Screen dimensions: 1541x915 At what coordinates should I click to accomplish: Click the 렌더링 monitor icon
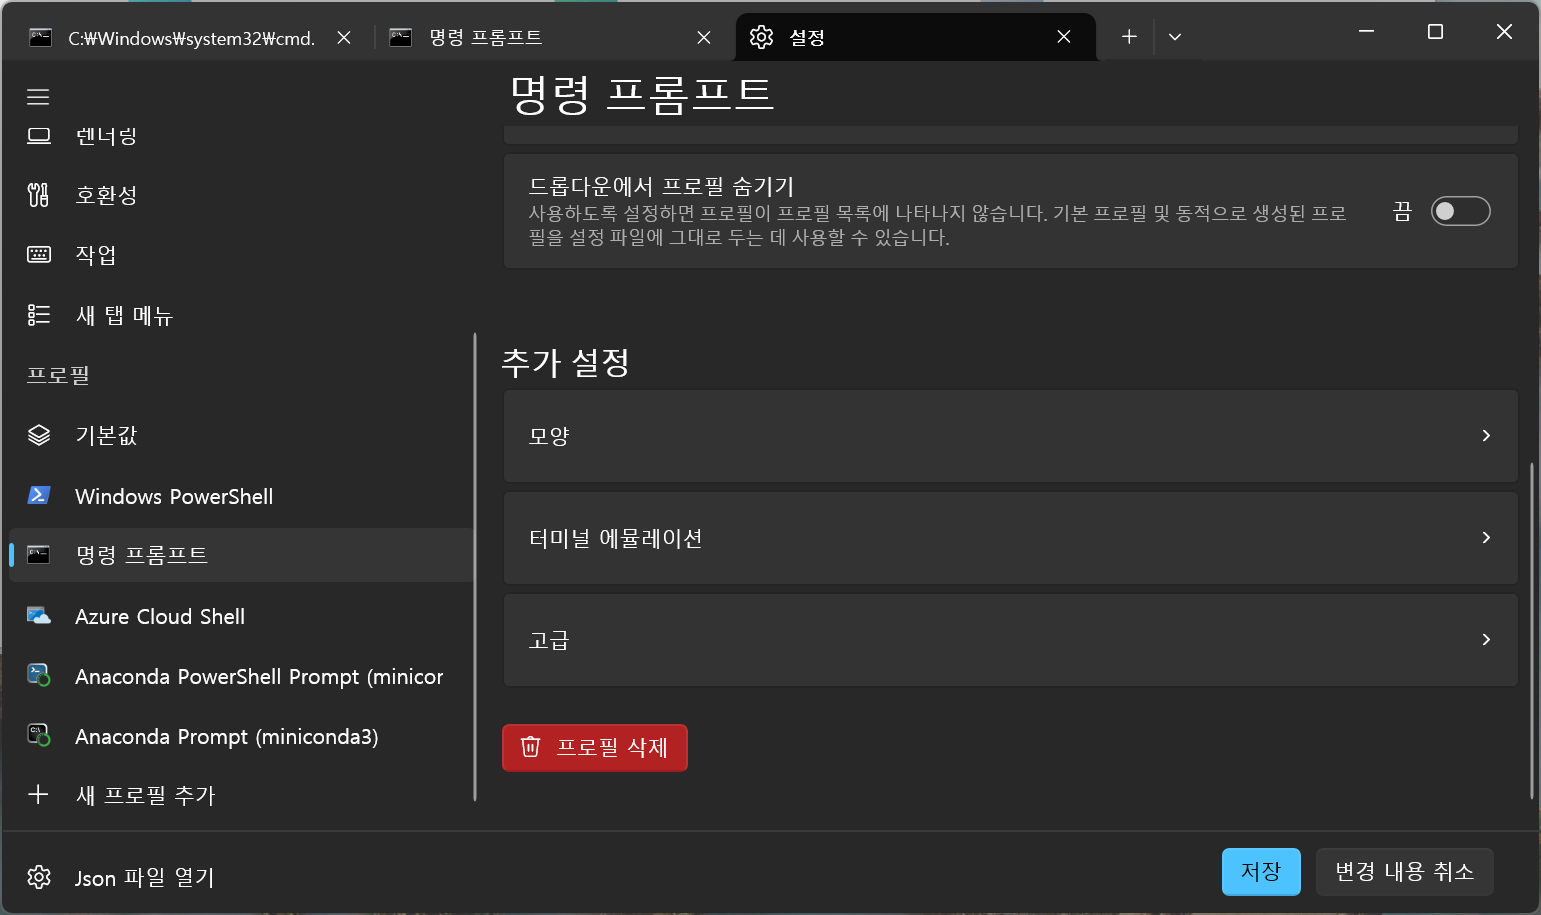(x=39, y=136)
